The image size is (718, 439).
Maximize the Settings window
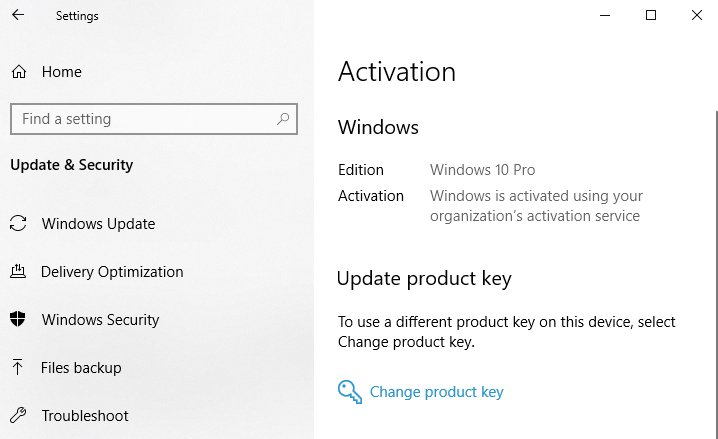pos(651,15)
